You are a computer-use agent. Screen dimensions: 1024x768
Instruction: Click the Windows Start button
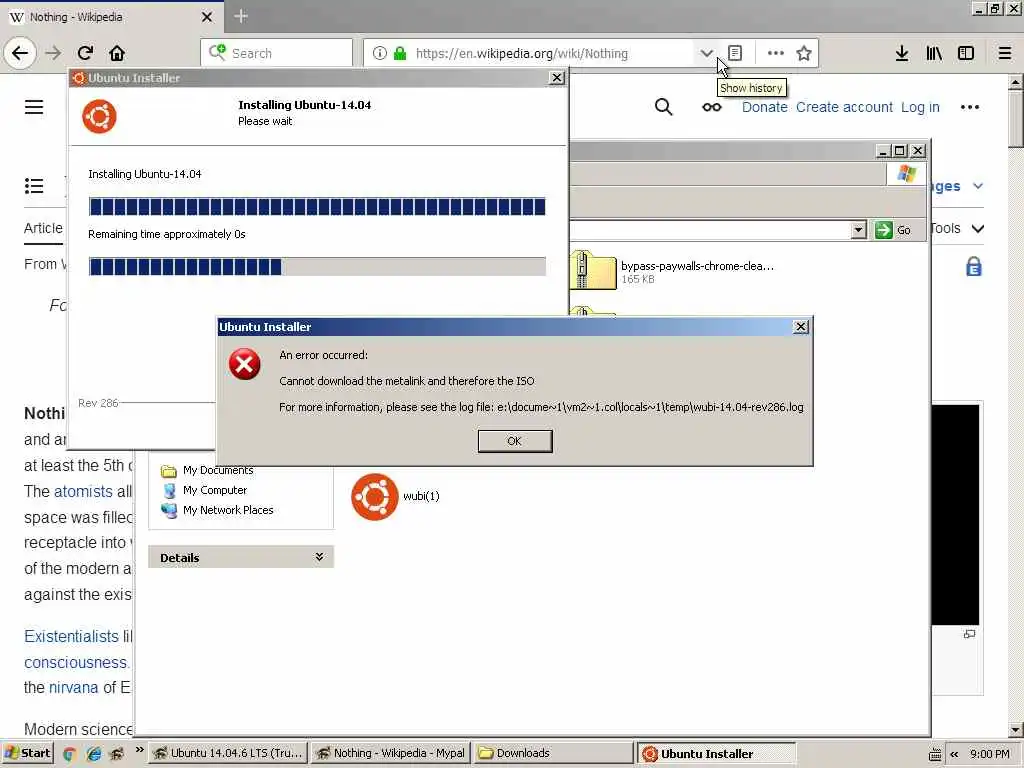click(x=27, y=753)
